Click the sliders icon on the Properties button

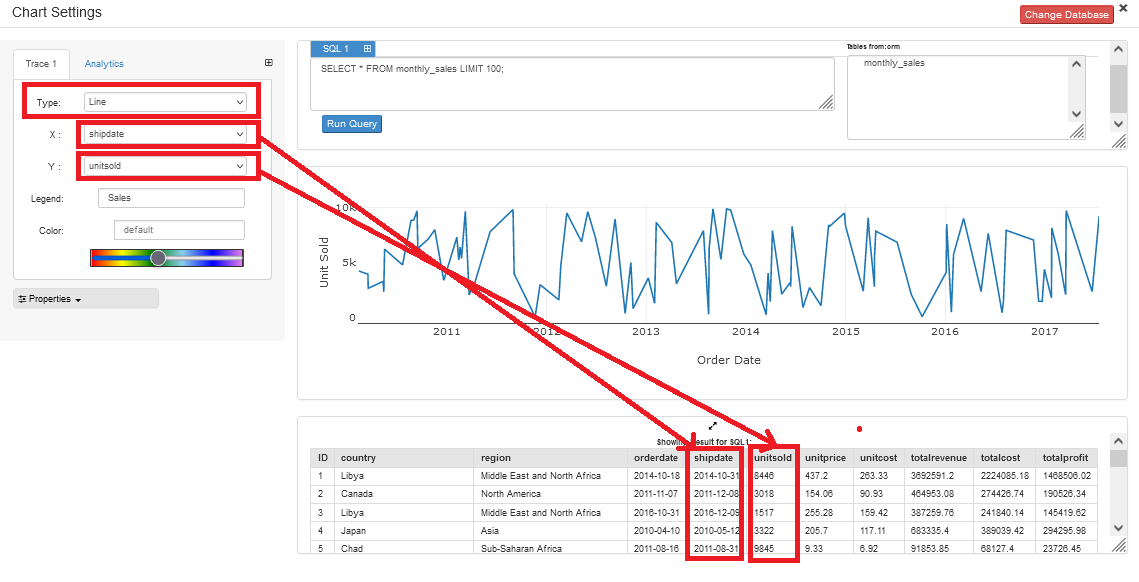point(23,298)
